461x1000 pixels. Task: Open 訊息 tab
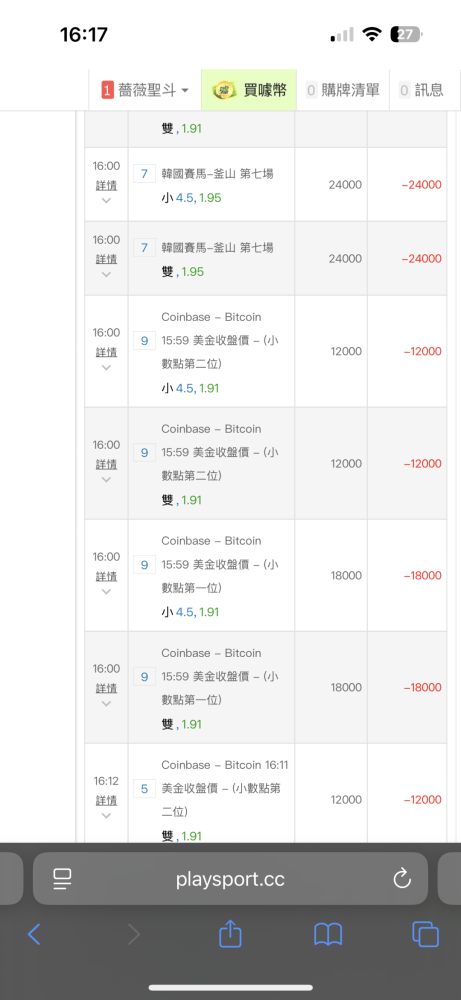pyautogui.click(x=421, y=90)
